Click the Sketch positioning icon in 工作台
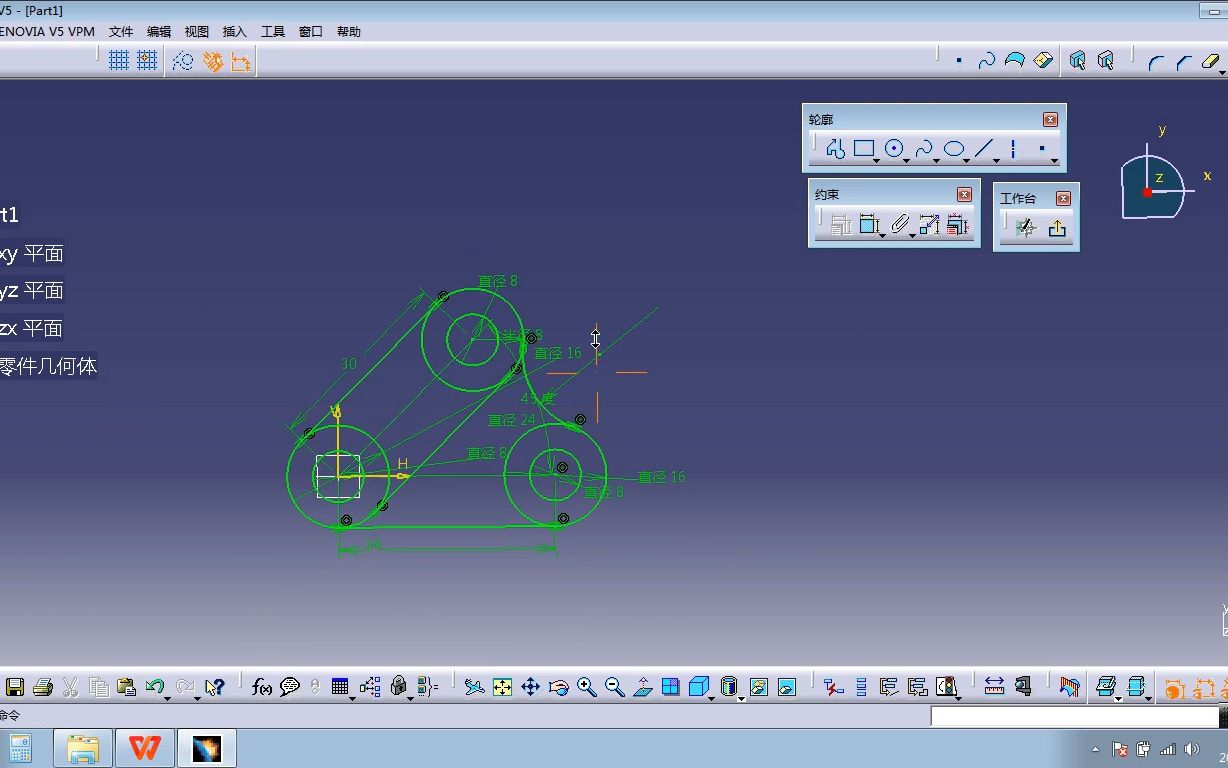The height and width of the screenshot is (768, 1228). (1025, 228)
